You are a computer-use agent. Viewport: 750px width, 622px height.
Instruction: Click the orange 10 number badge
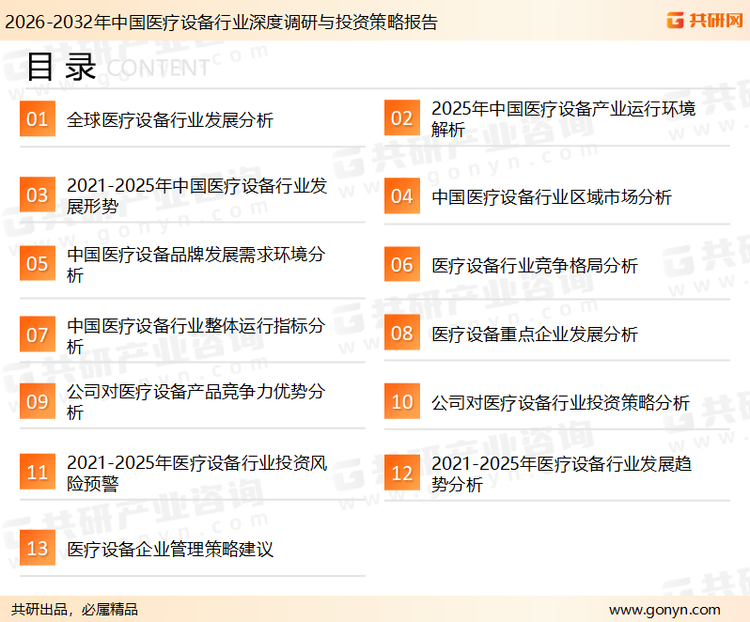(402, 401)
